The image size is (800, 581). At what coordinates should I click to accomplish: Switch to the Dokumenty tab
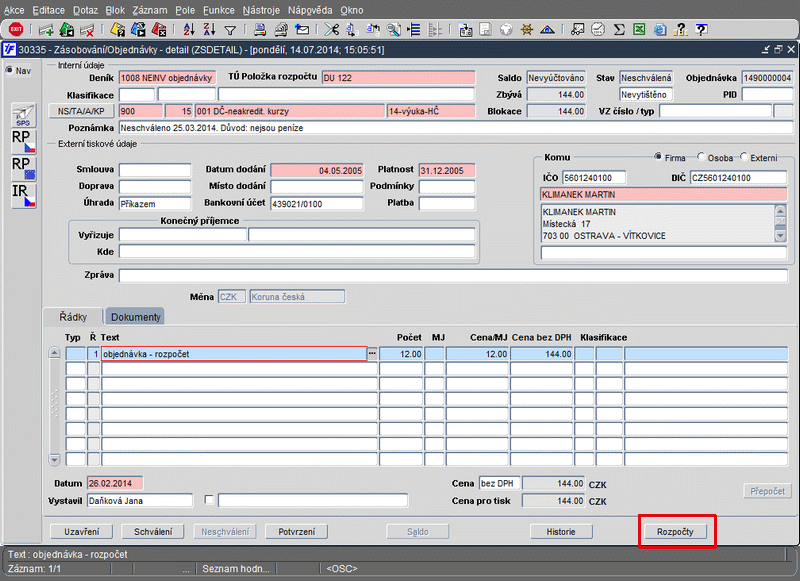click(136, 317)
